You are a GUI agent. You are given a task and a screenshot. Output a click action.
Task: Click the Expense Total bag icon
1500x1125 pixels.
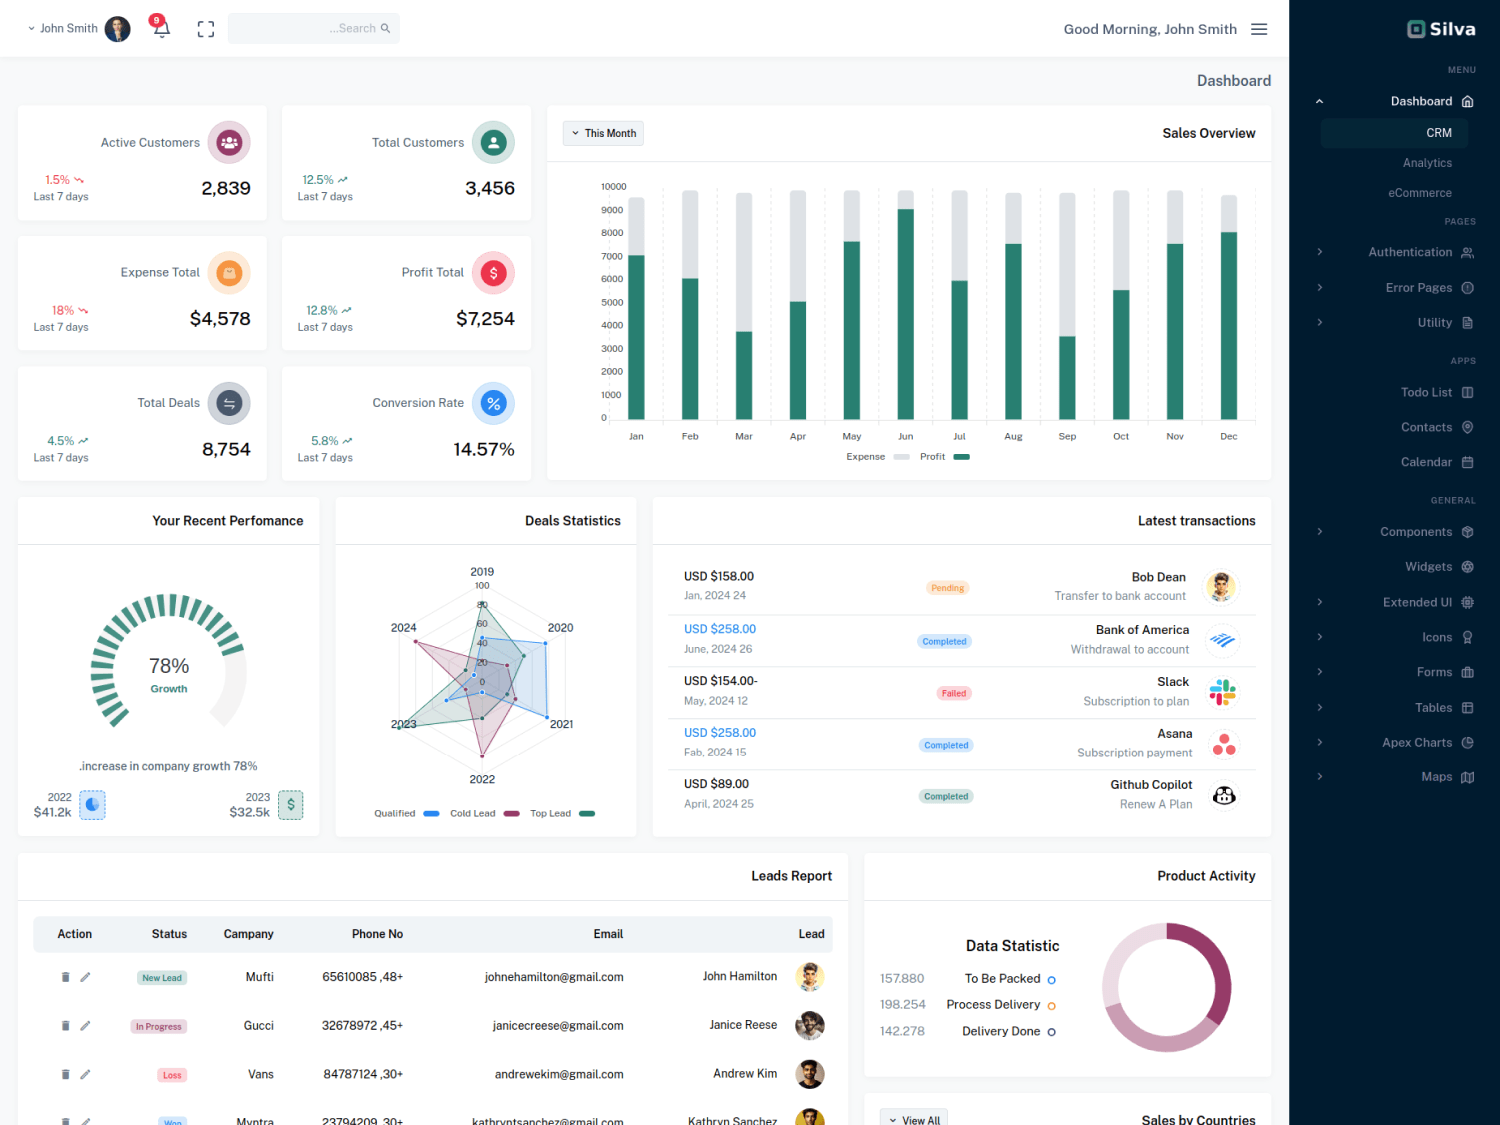pos(229,273)
